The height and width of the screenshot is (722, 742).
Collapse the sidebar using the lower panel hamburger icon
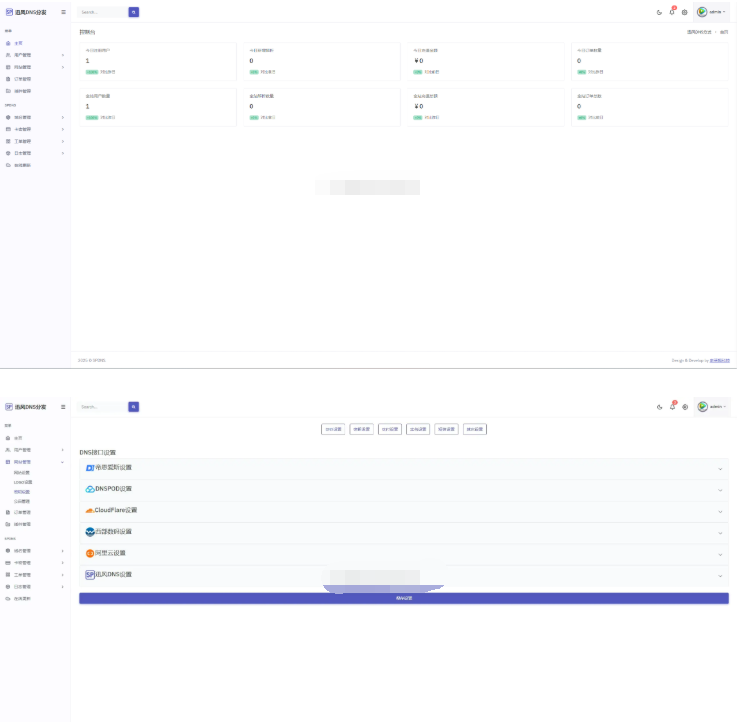[x=64, y=407]
